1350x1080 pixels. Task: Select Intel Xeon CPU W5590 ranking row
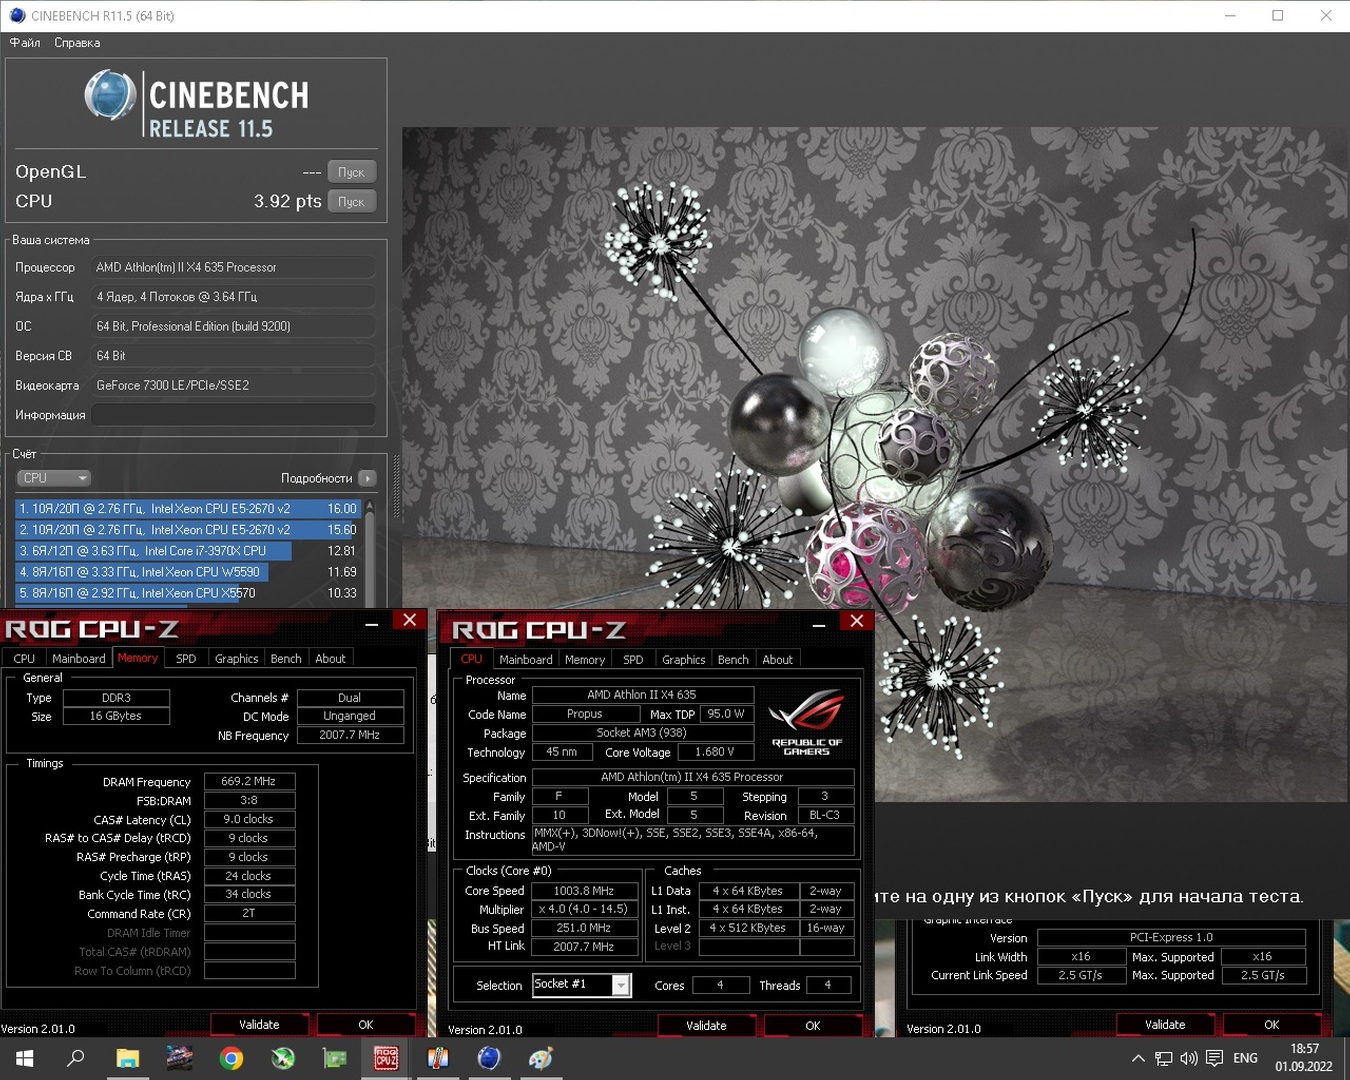[188, 572]
